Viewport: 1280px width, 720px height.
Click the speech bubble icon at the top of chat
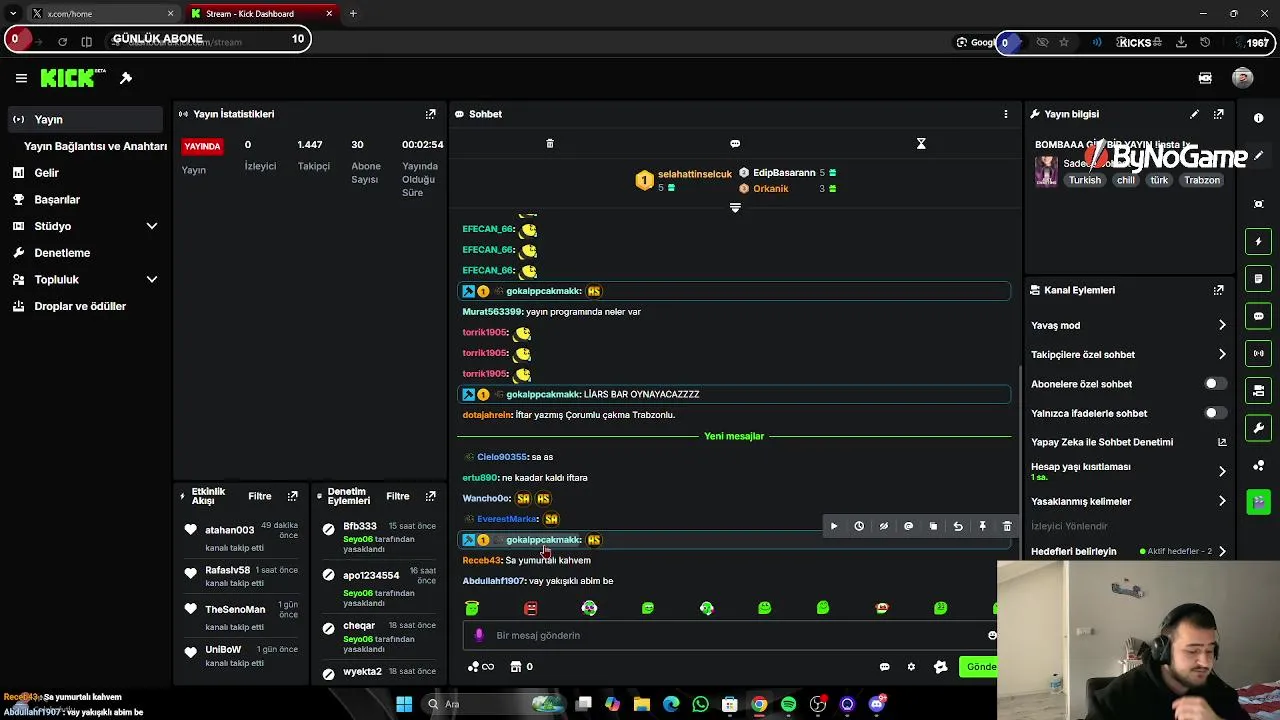pyautogui.click(x=735, y=144)
